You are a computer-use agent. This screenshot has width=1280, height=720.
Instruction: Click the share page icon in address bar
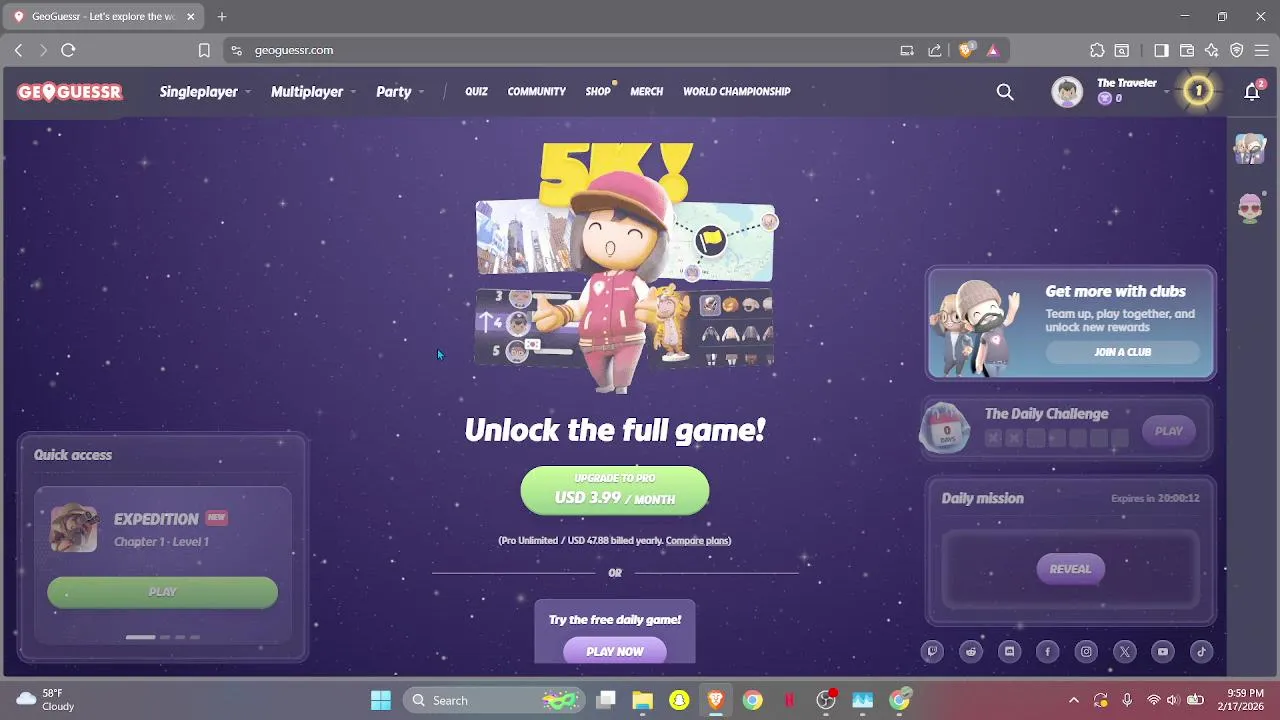[x=935, y=50]
